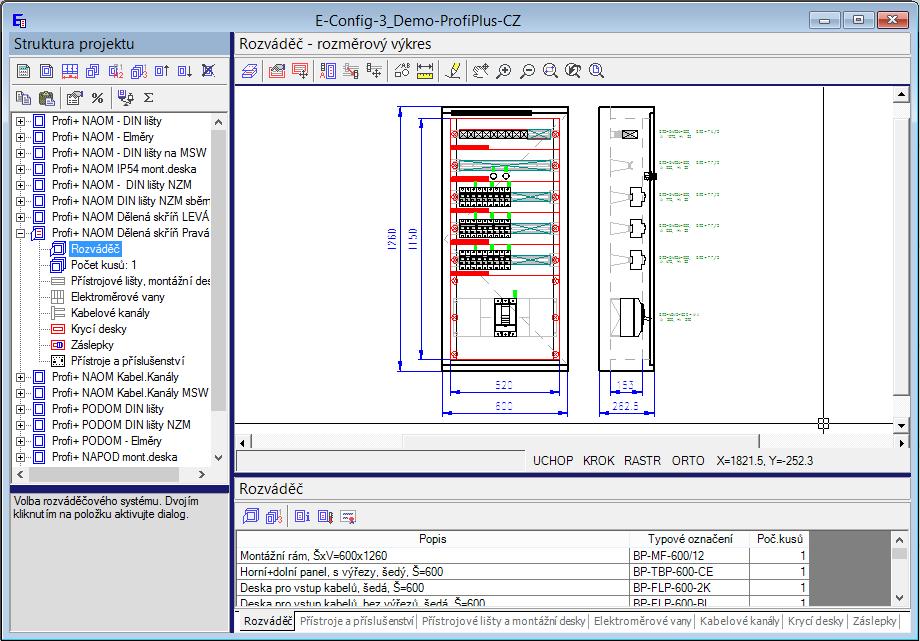Viewport: 920px width, 641px height.
Task: Select Elektroměrové vany tree item
Action: coord(117,297)
